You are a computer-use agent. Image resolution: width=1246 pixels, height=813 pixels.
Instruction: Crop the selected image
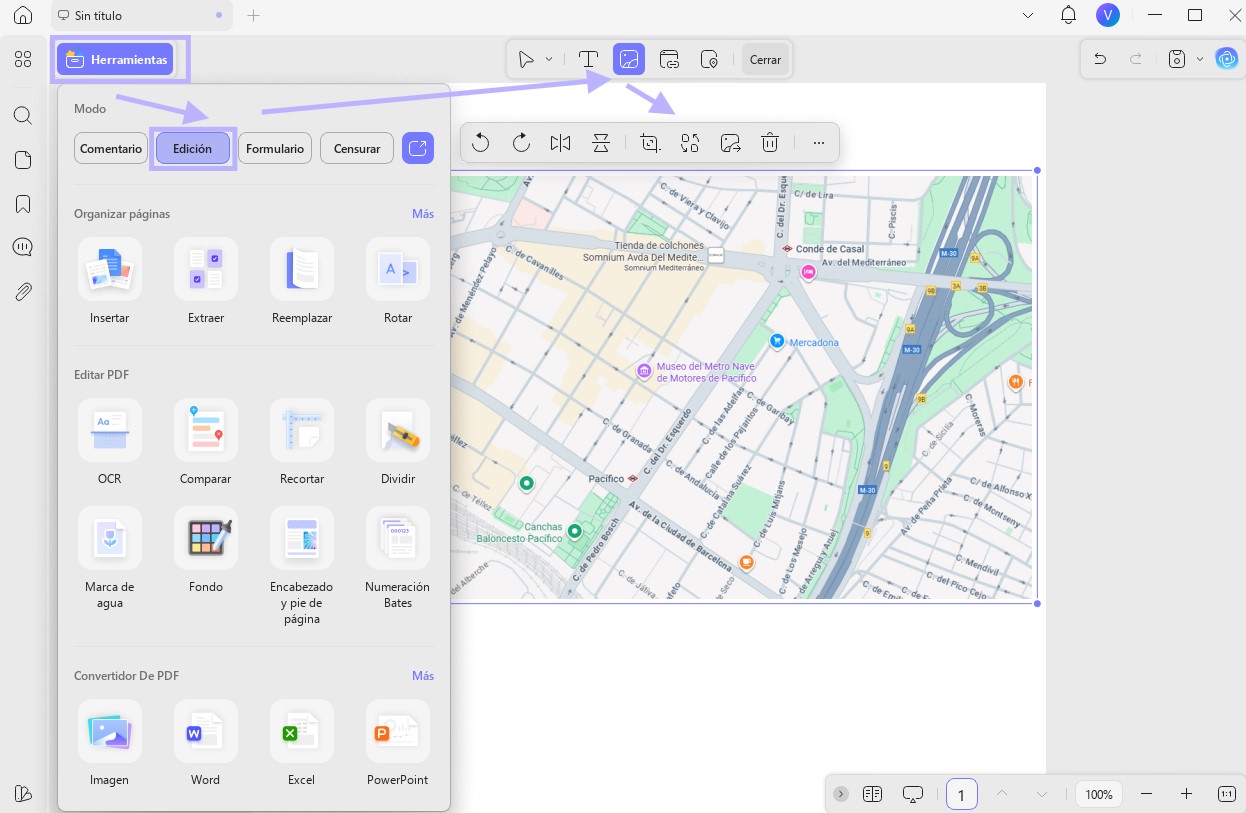click(650, 143)
